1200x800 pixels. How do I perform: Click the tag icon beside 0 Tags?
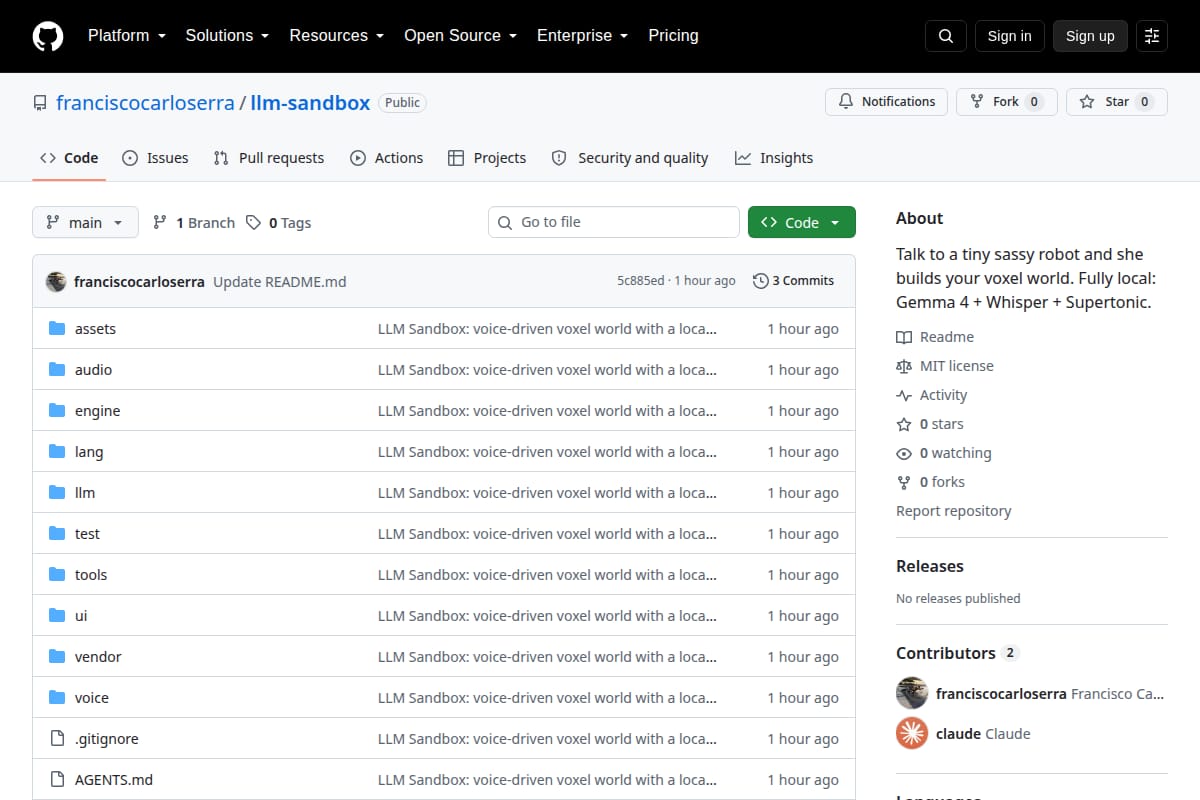click(x=253, y=222)
